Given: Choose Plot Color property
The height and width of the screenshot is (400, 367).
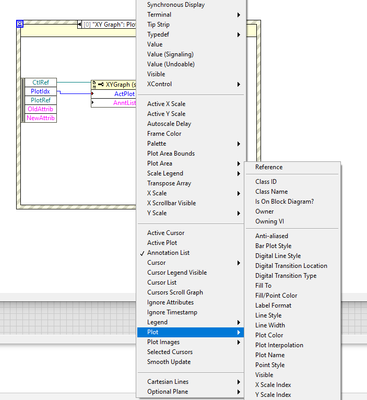Looking at the screenshot, I should coord(293,335).
